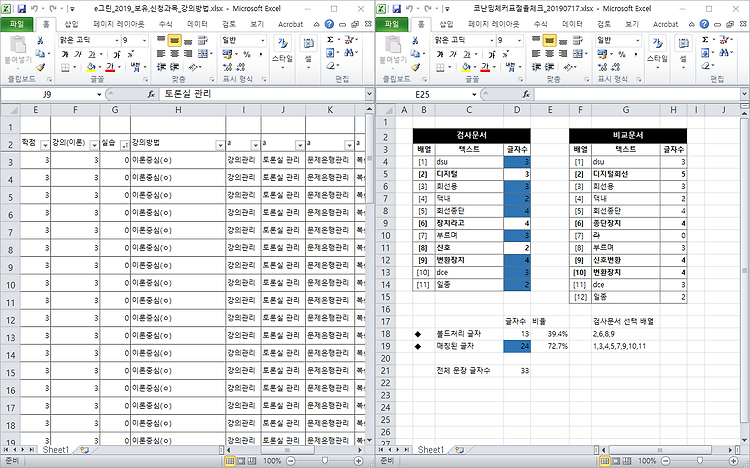Toggle align right in 코난임체커 workbook
The width and height of the screenshot is (750, 468).
point(563,54)
